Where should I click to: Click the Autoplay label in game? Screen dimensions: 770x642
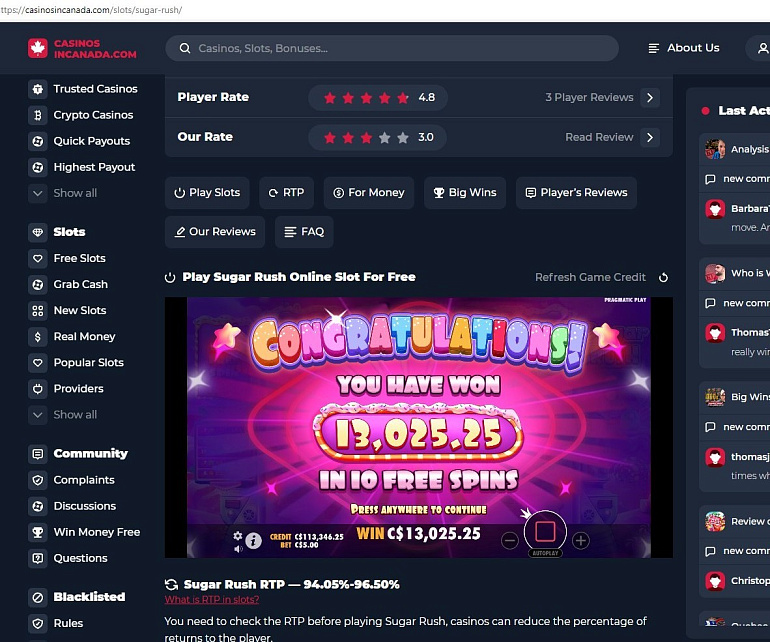(546, 553)
